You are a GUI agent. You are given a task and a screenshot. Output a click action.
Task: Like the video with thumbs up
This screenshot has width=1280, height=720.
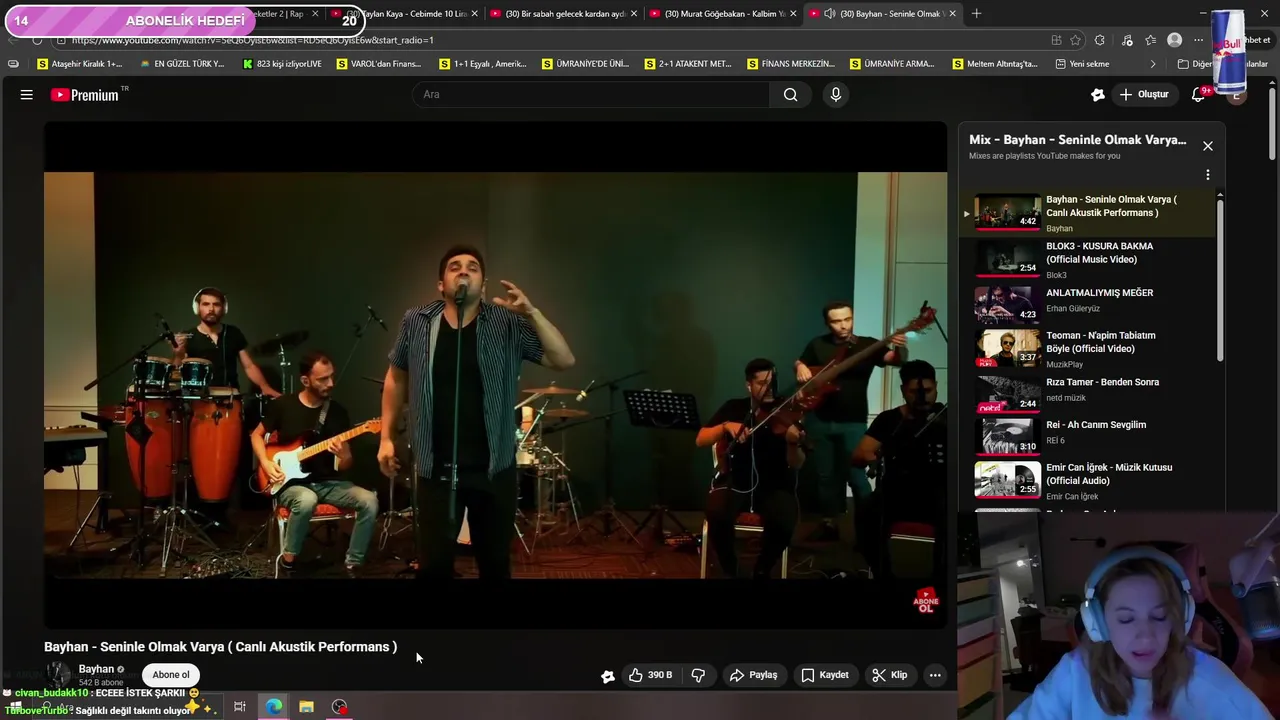coord(650,675)
